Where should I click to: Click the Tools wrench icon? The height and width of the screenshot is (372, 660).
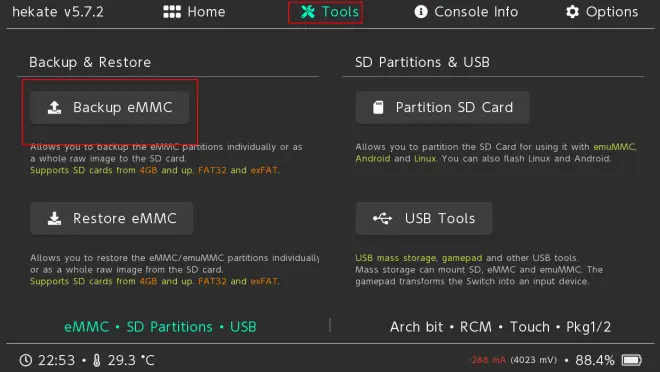[308, 12]
